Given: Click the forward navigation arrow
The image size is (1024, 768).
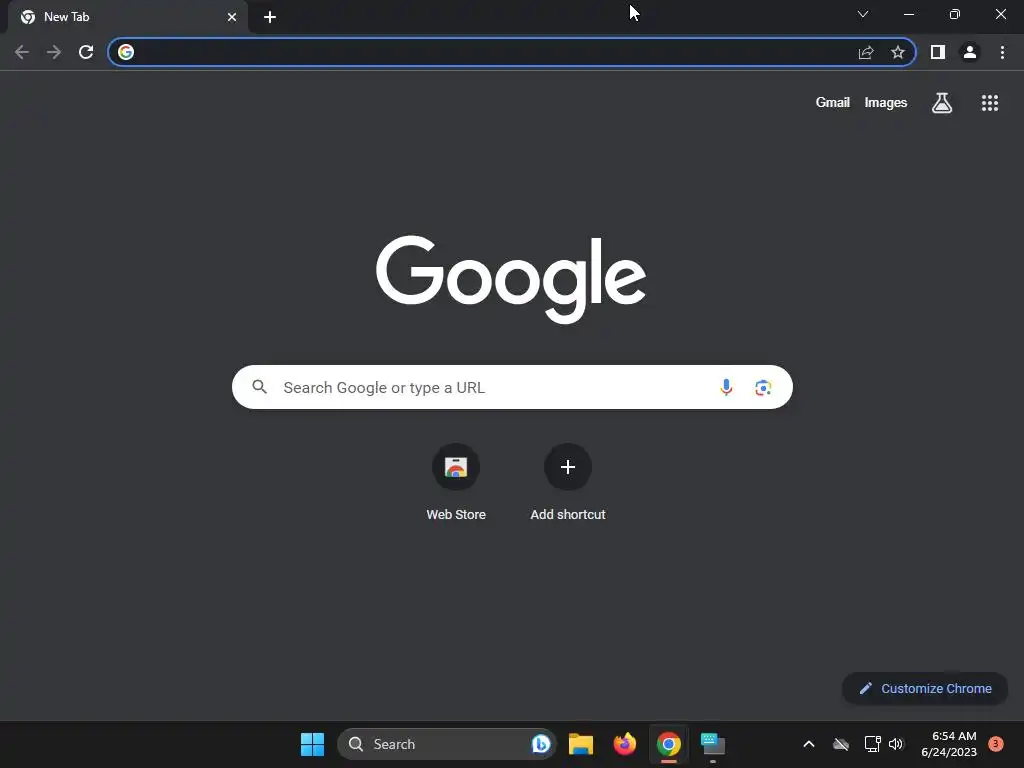Looking at the screenshot, I should pyautogui.click(x=54, y=52).
